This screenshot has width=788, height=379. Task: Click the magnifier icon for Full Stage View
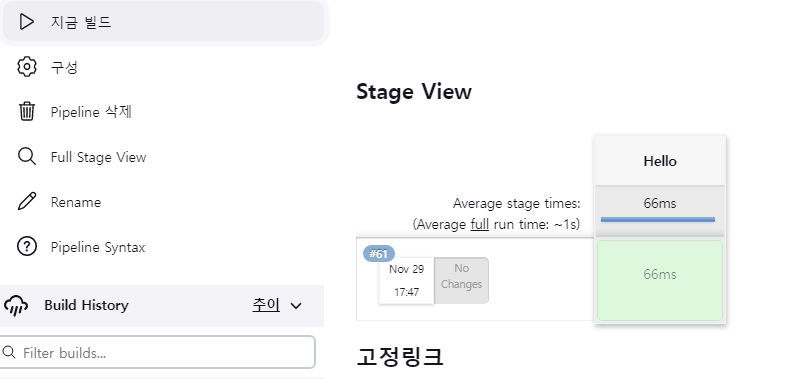point(27,156)
